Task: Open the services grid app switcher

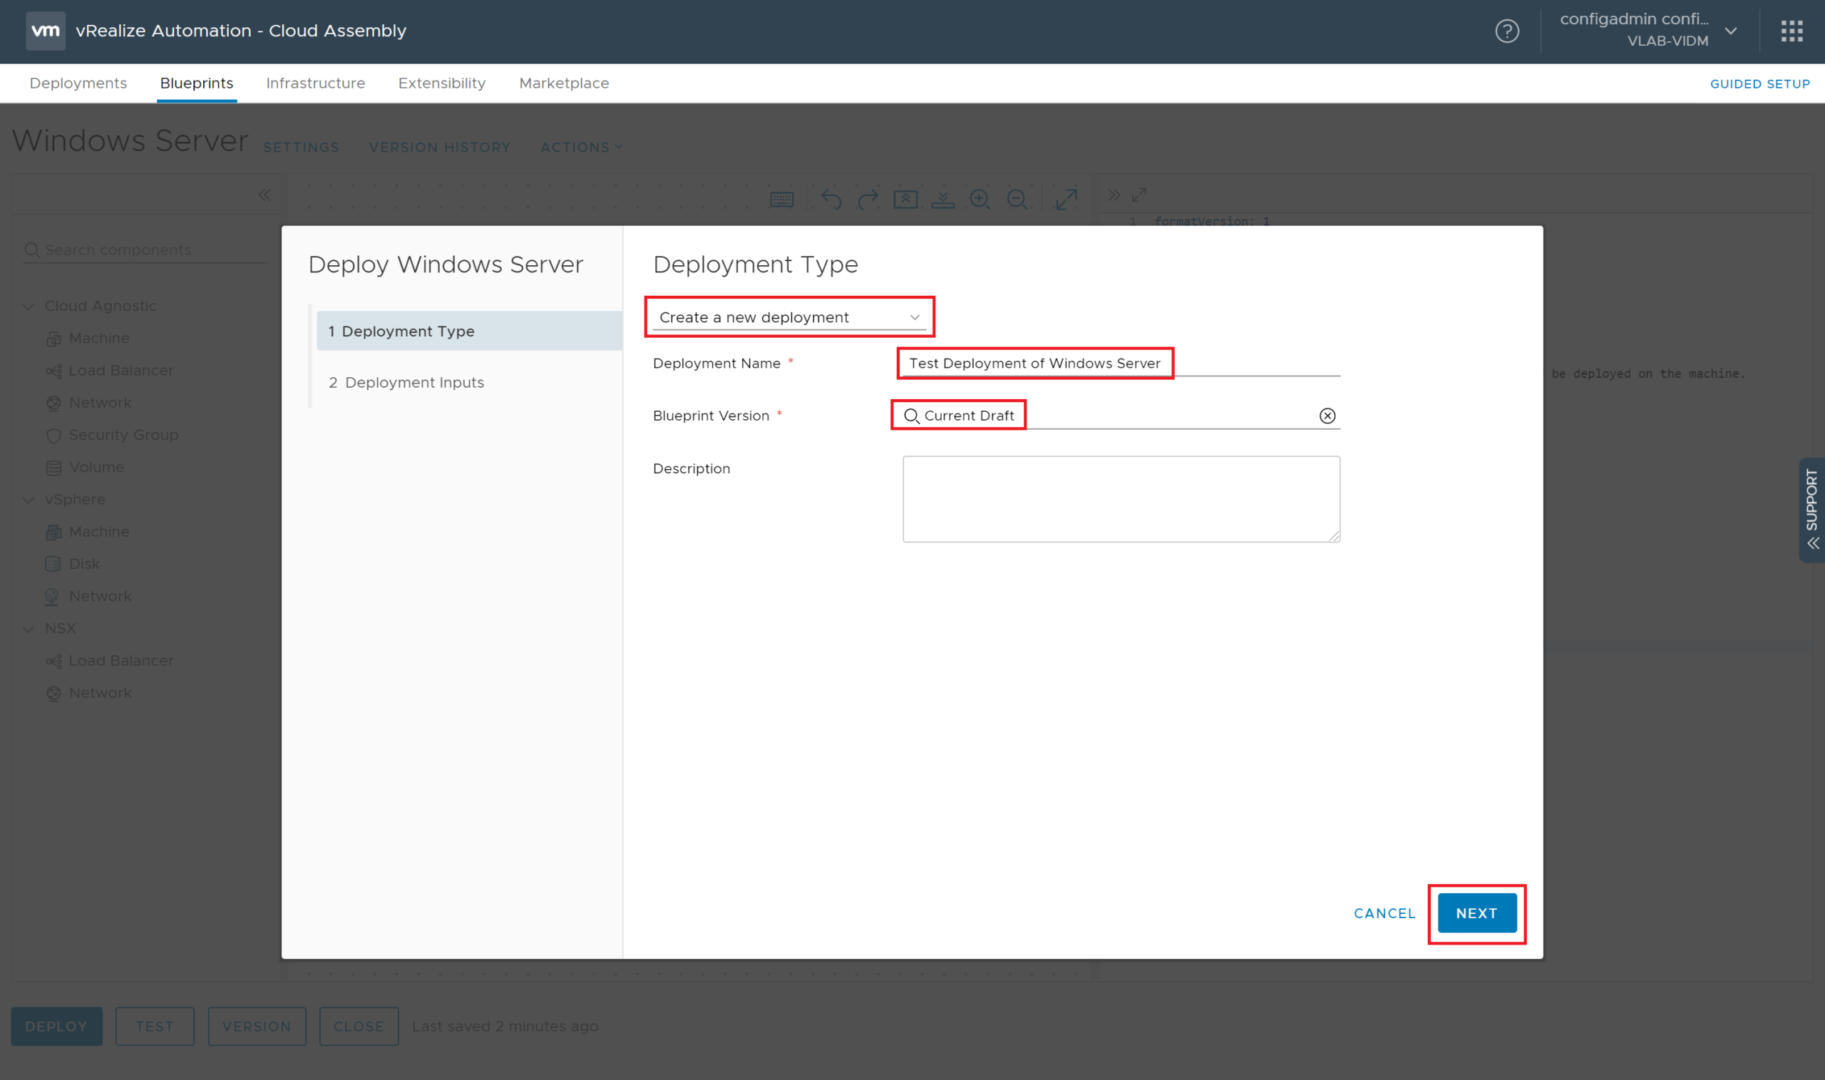Action: click(1791, 31)
